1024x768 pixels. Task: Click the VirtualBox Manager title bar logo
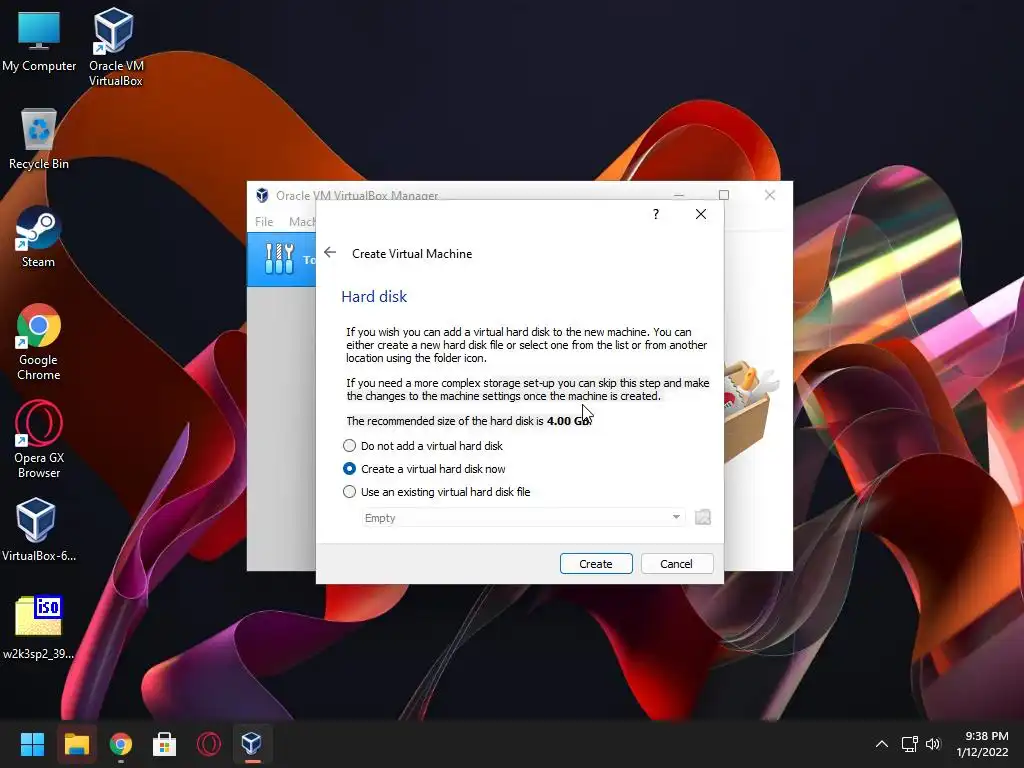263,195
